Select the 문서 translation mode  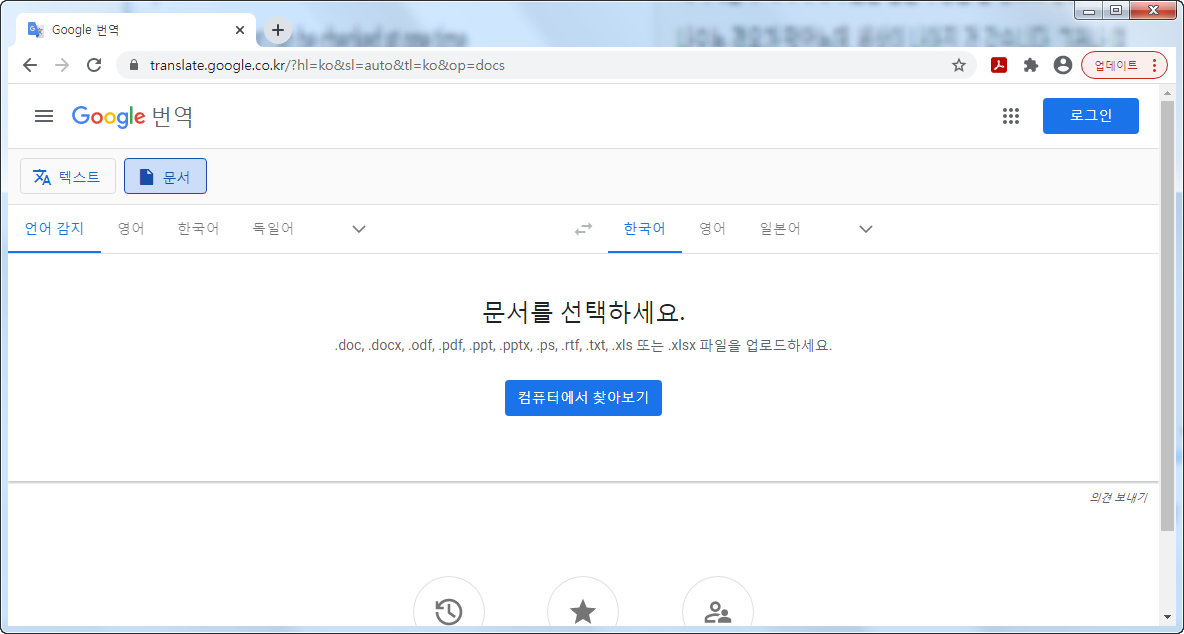point(165,177)
